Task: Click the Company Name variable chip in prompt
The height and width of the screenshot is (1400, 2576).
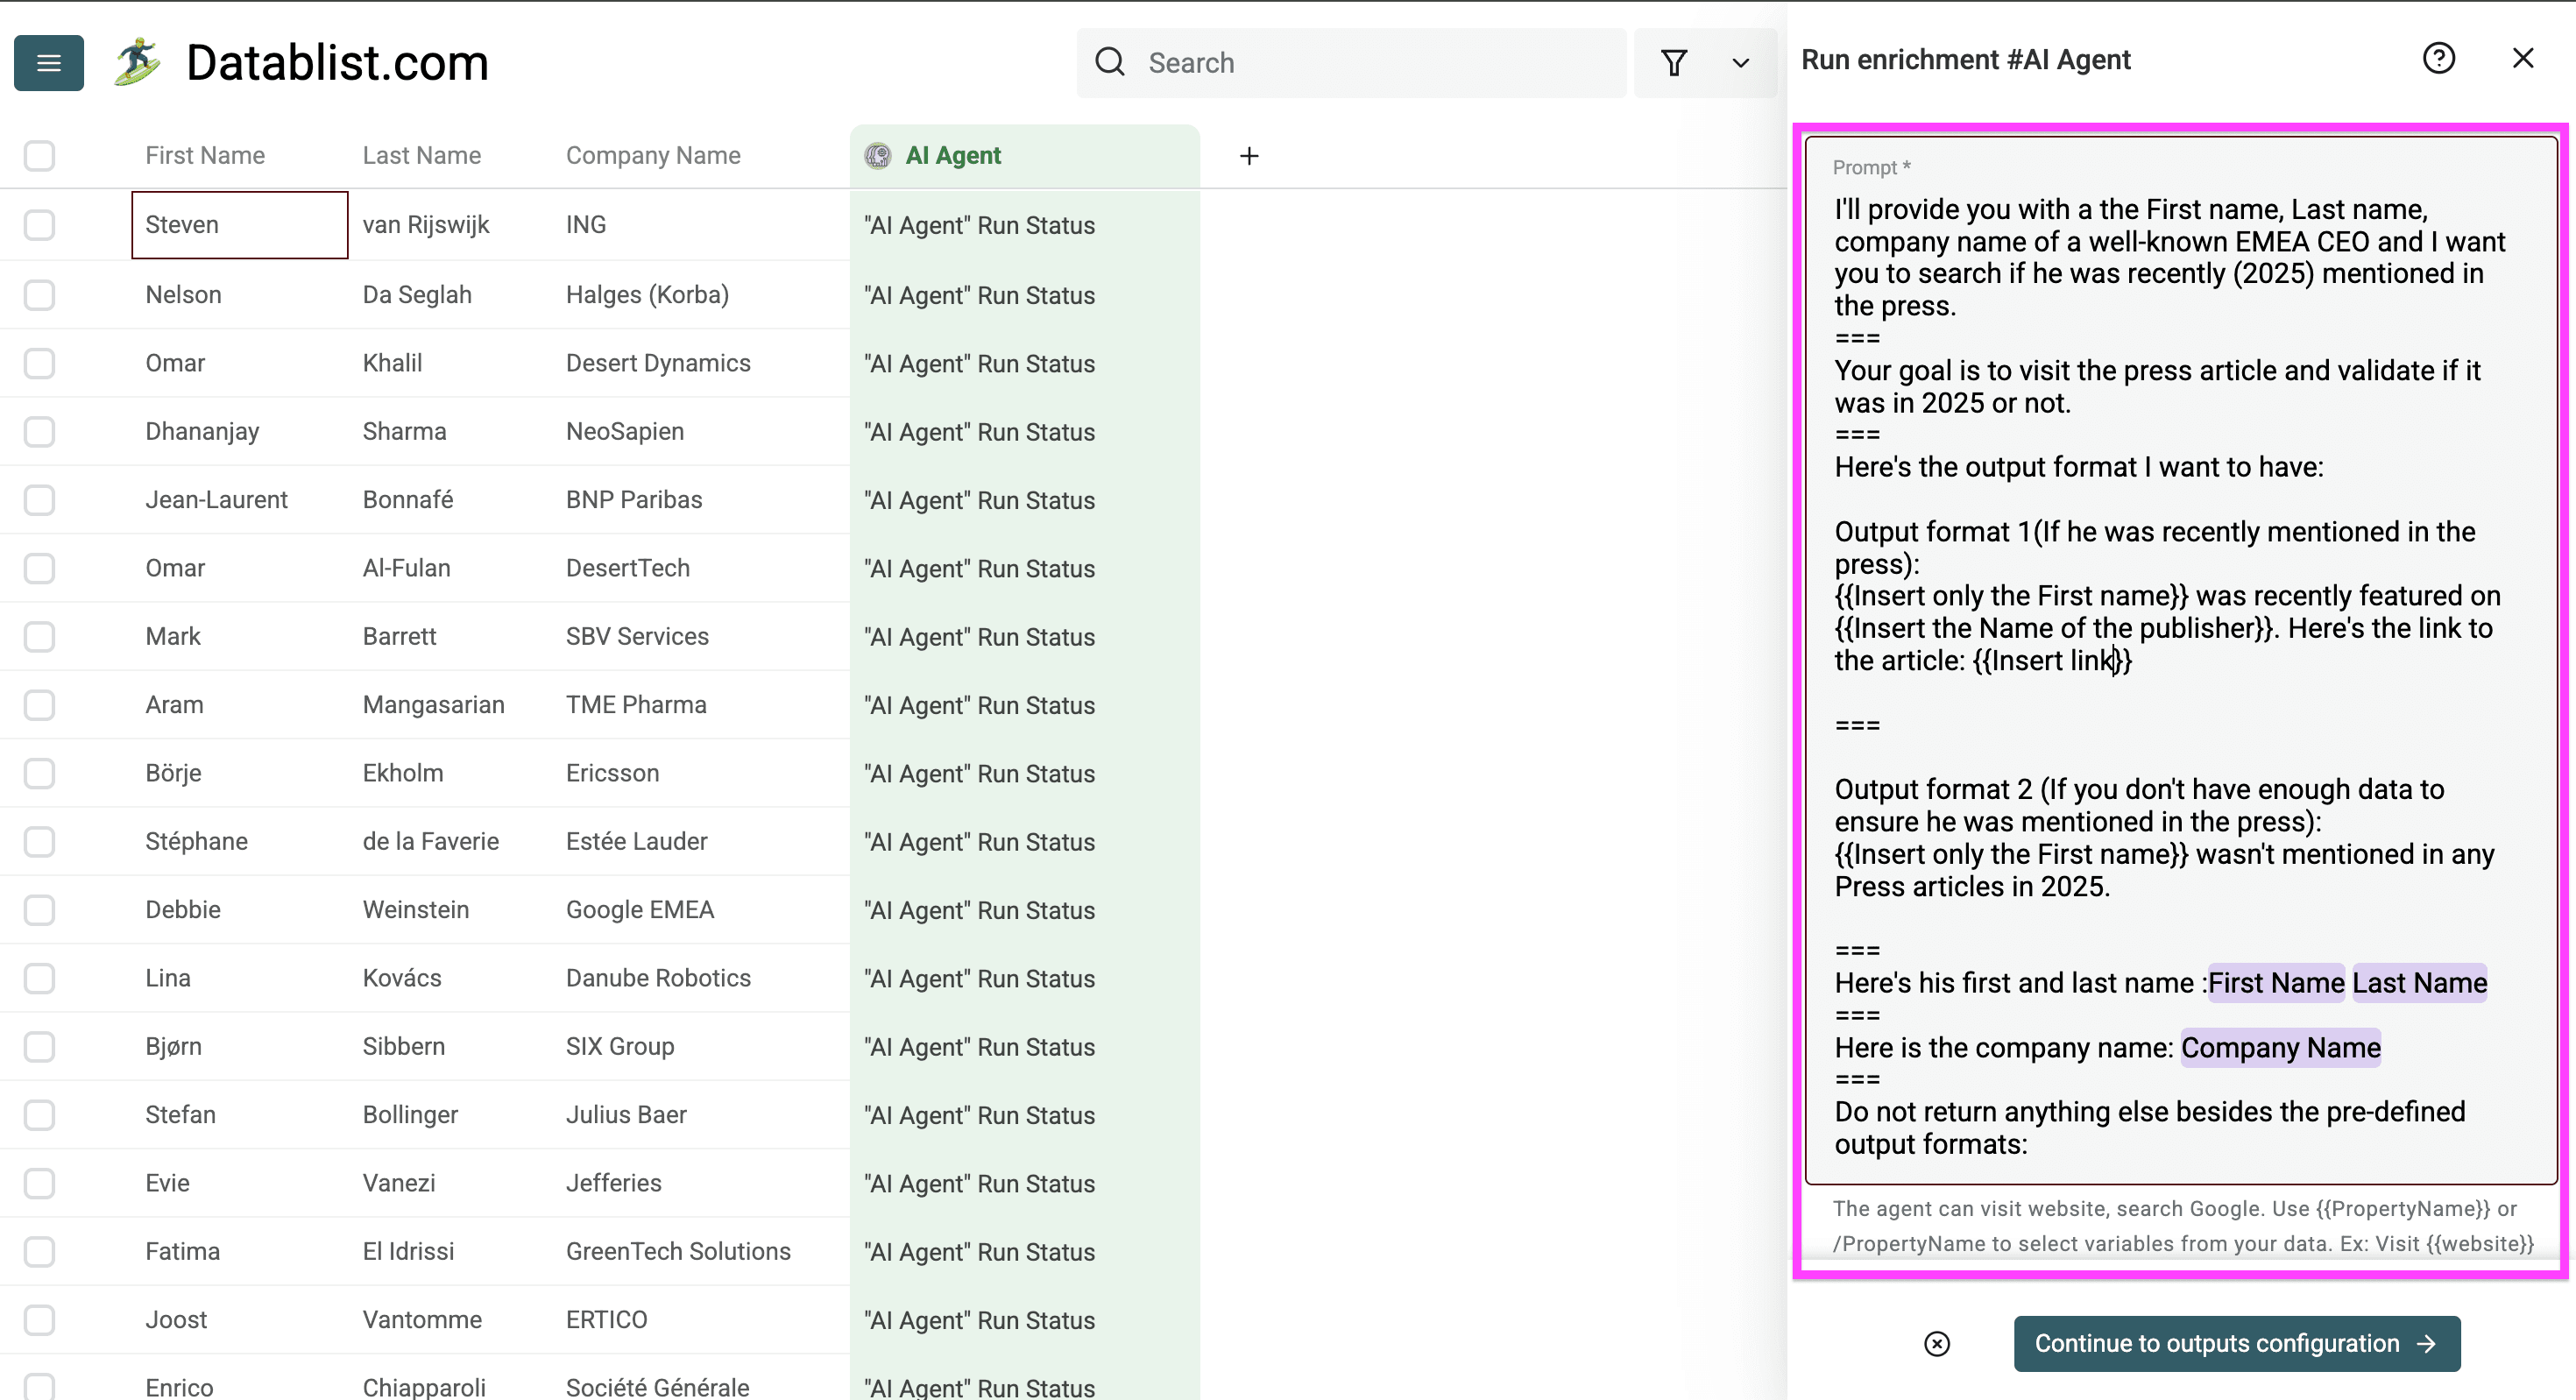Action: (x=2281, y=1048)
